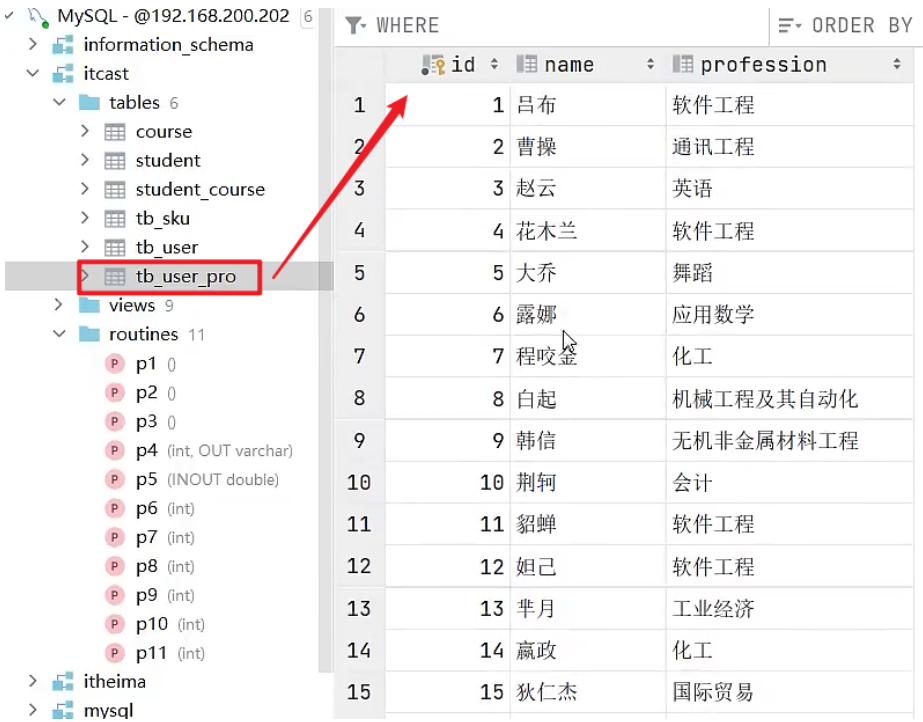
Task: Sort by the id column arrows
Action: coord(494,64)
